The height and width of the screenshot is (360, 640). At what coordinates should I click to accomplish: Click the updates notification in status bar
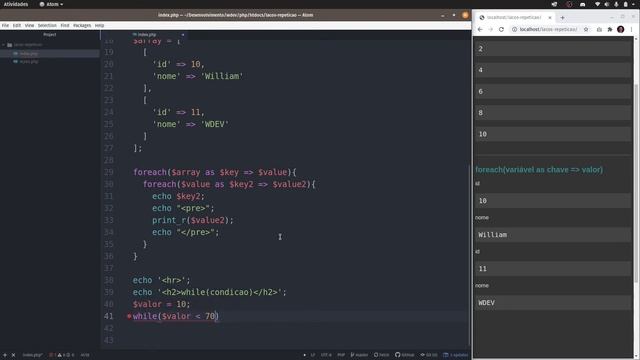point(456,355)
